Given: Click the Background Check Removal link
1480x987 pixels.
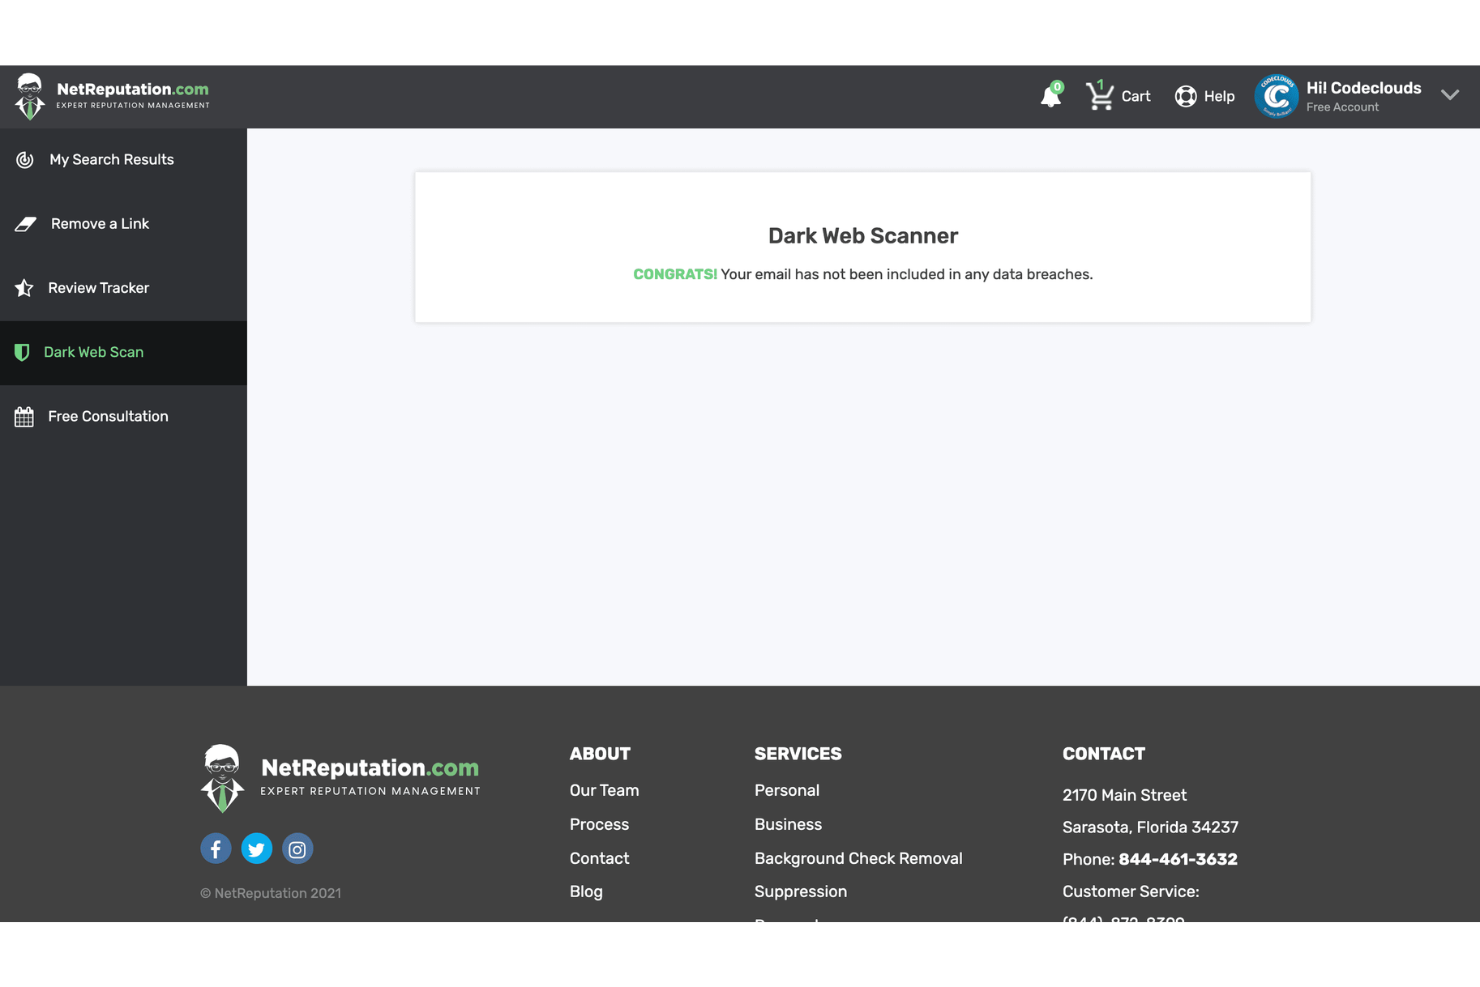Looking at the screenshot, I should point(858,858).
